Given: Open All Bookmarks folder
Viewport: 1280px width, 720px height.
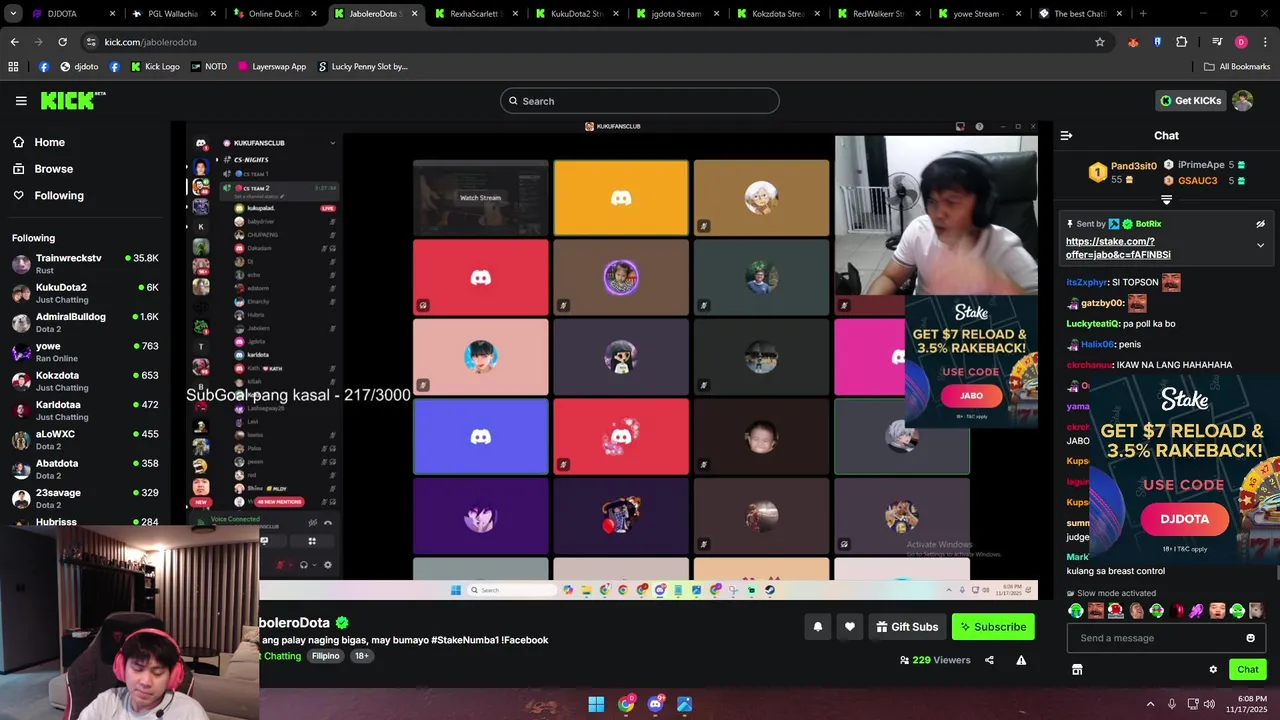Looking at the screenshot, I should (1237, 67).
